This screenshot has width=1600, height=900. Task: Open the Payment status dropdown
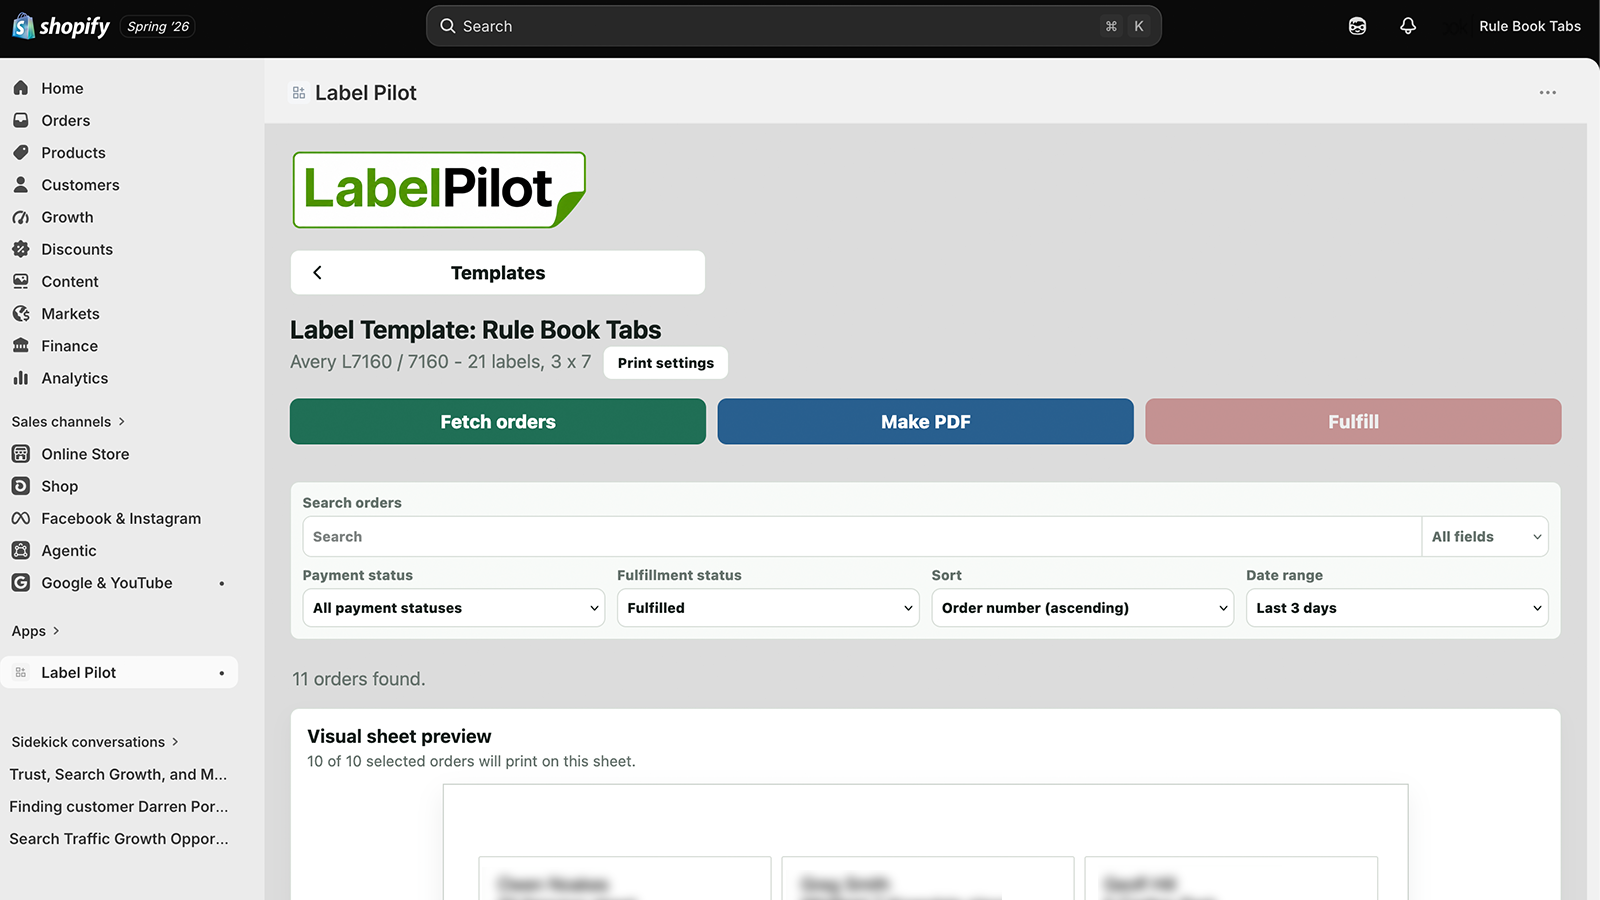(x=454, y=608)
